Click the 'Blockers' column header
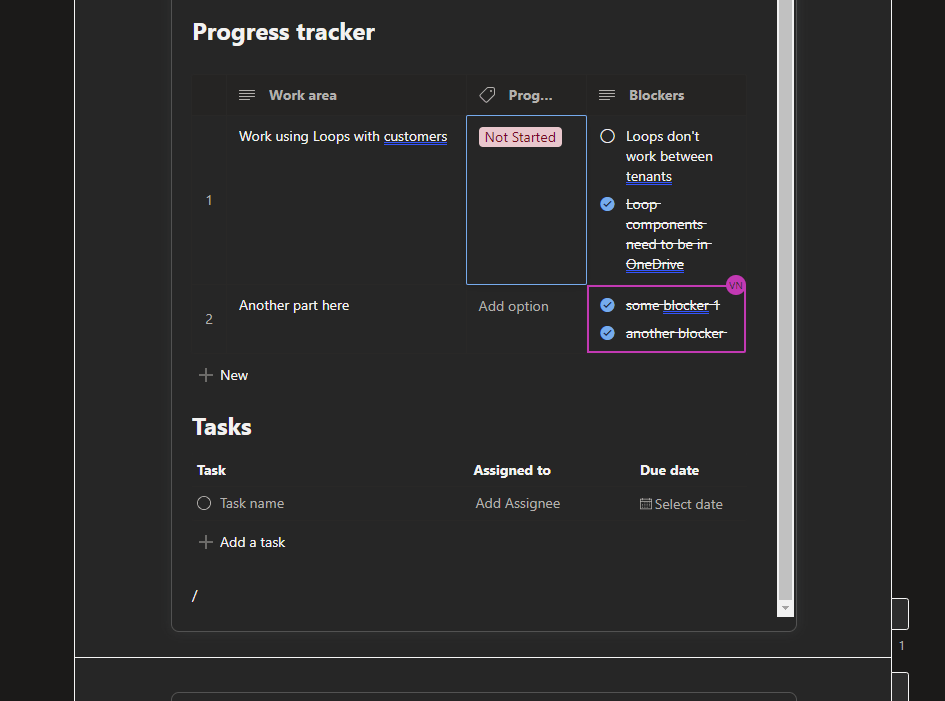945x701 pixels. pos(656,95)
